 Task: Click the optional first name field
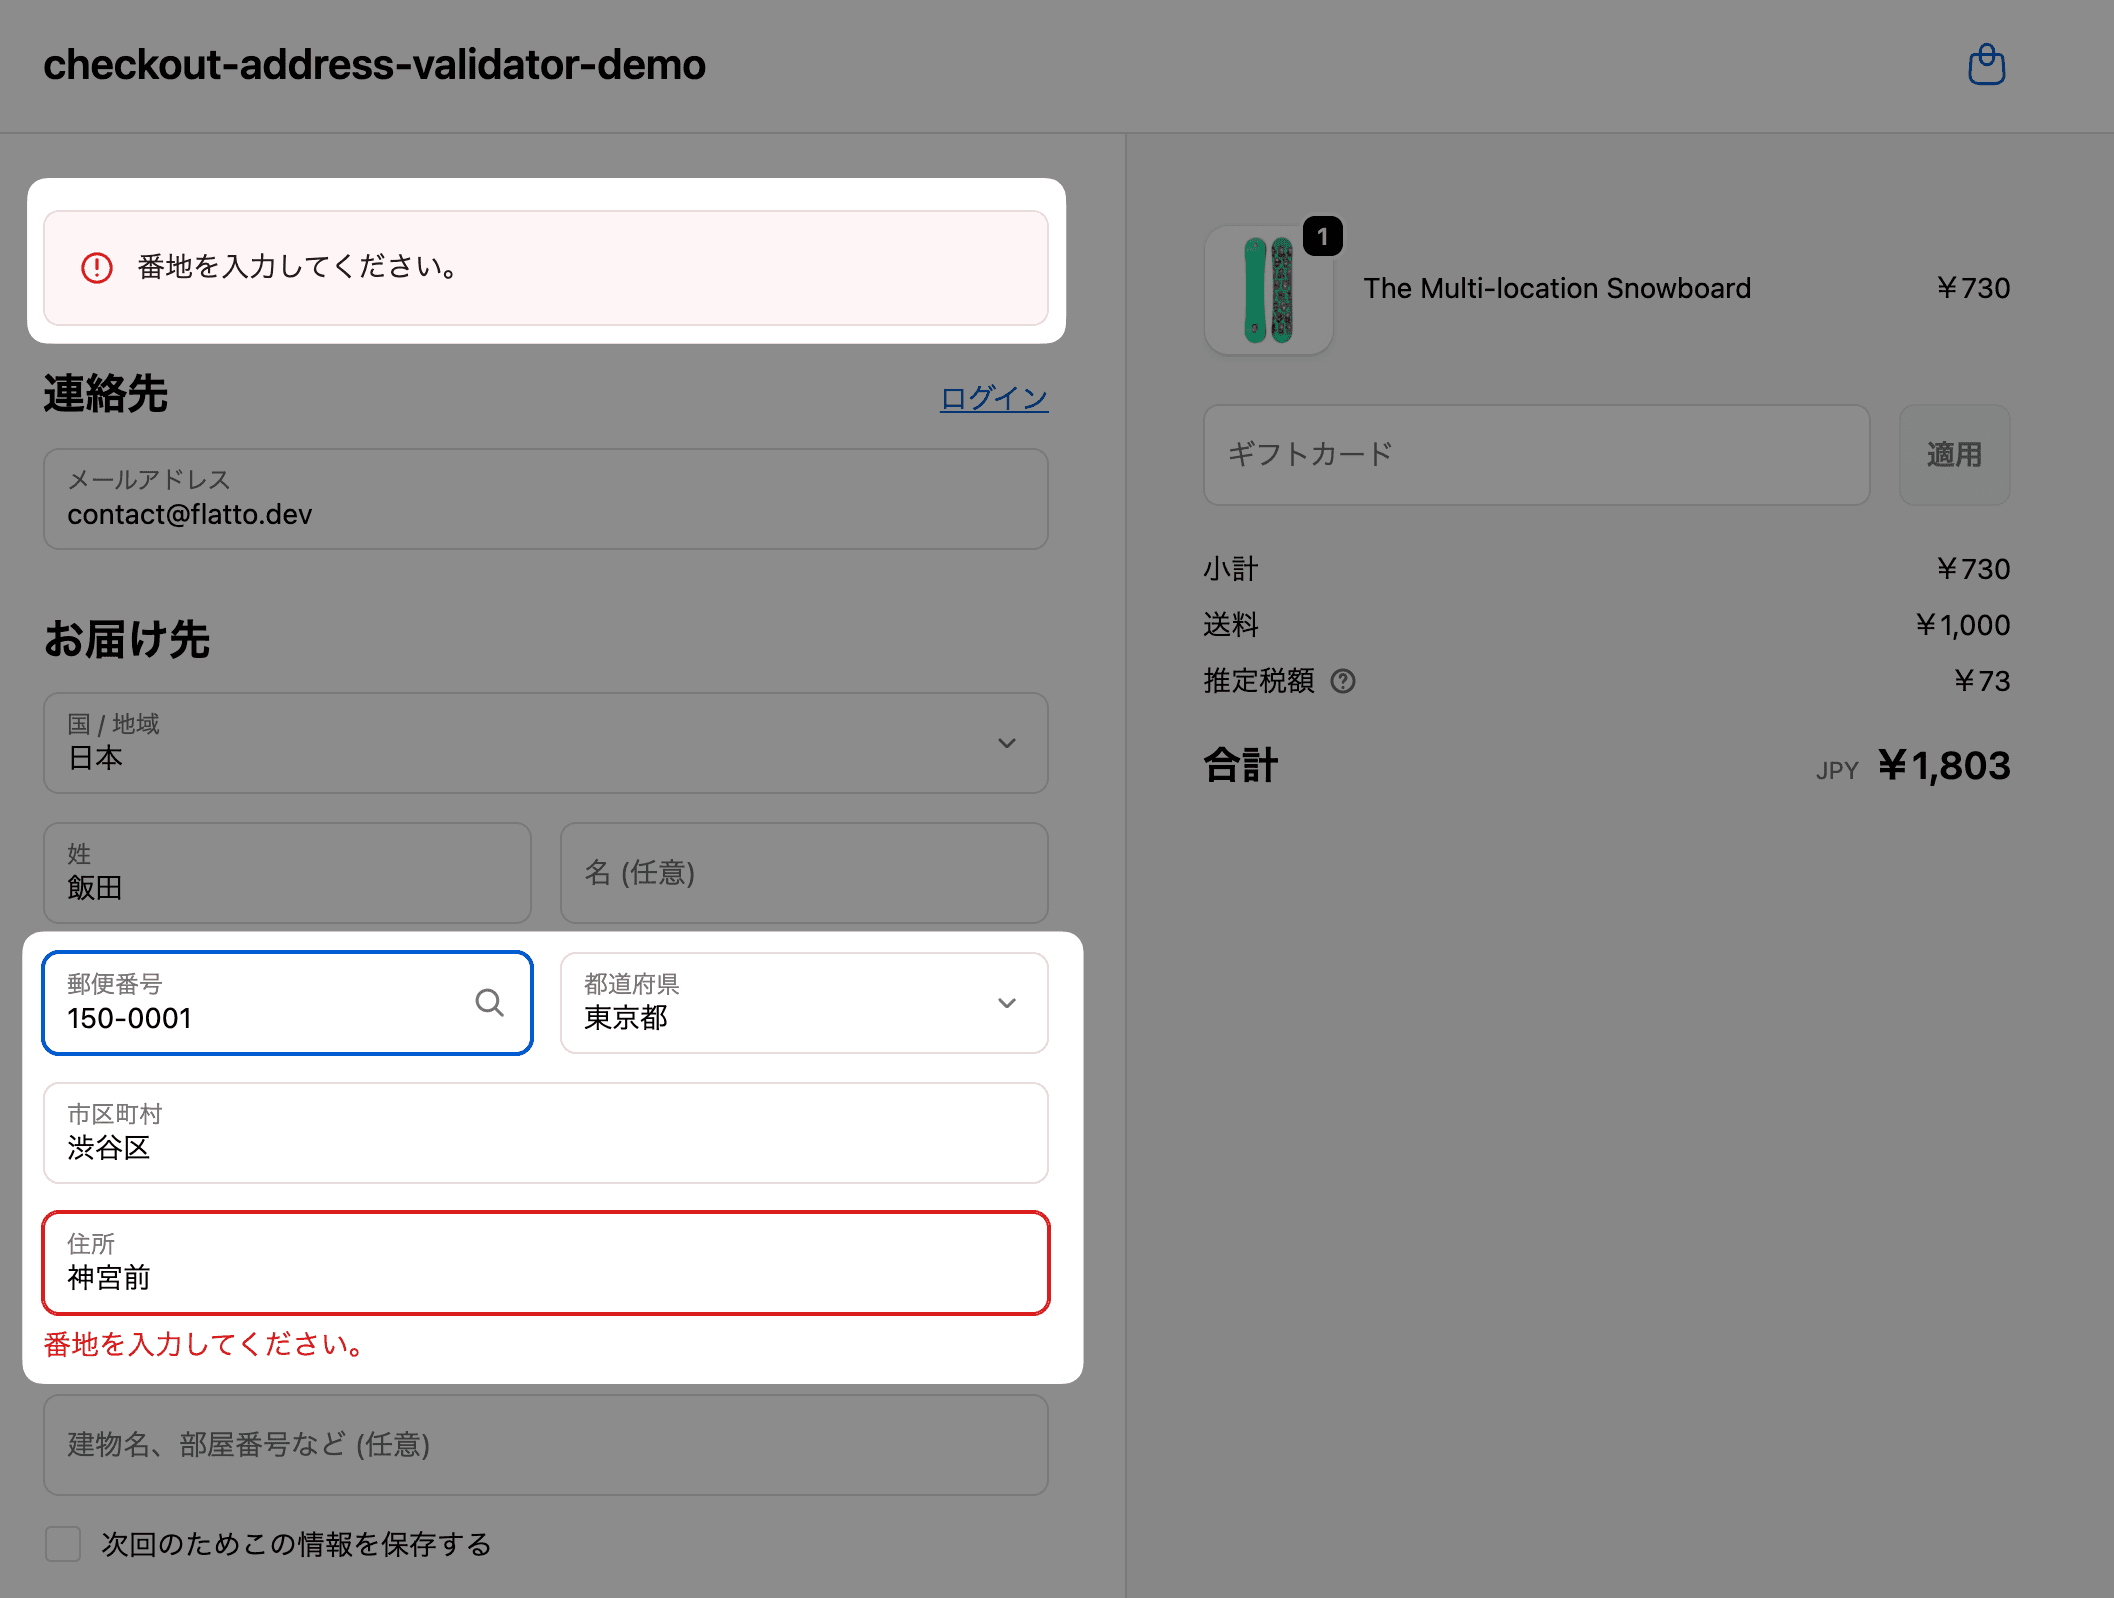[x=803, y=873]
